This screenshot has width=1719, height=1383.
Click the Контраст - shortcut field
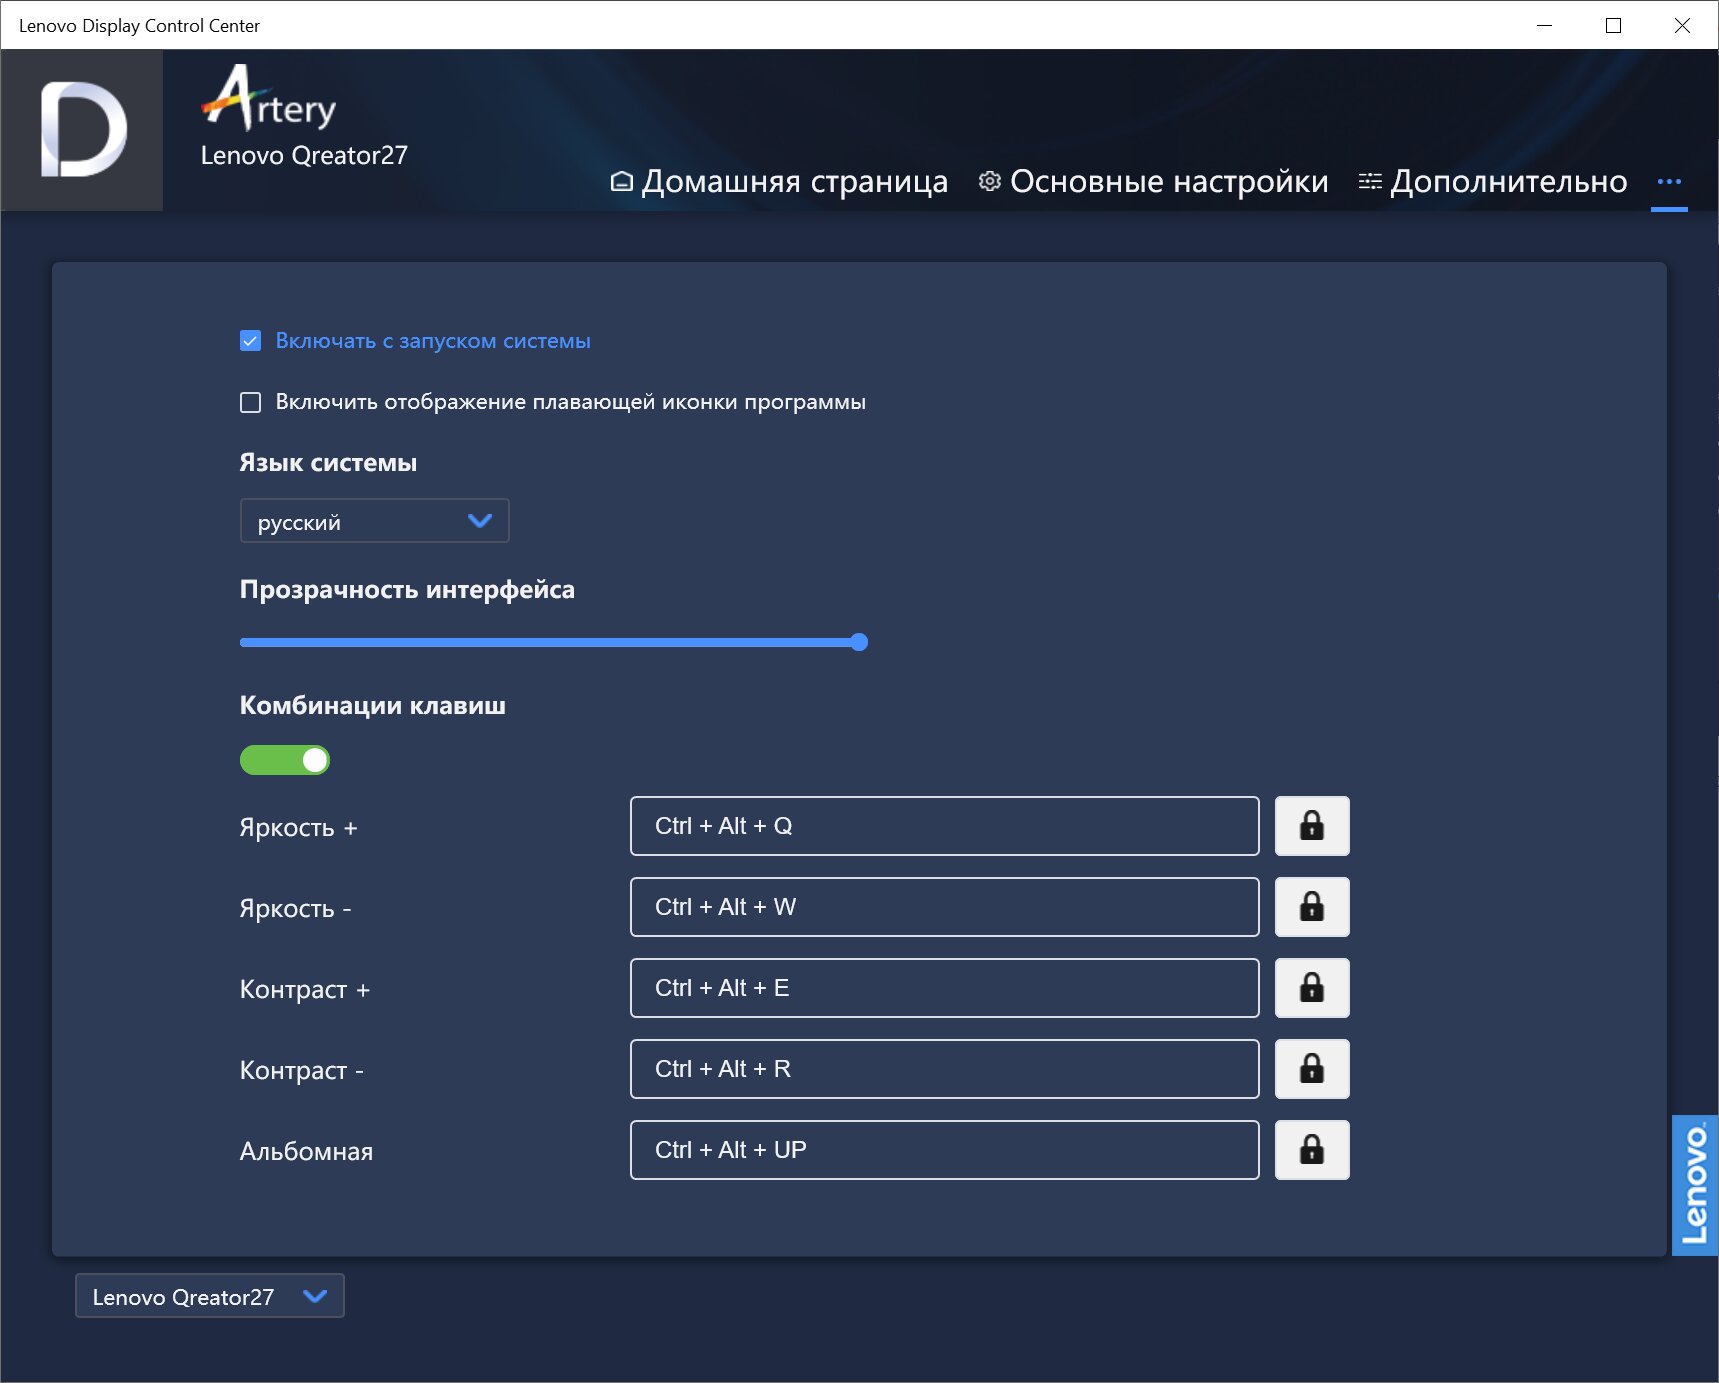click(945, 1069)
